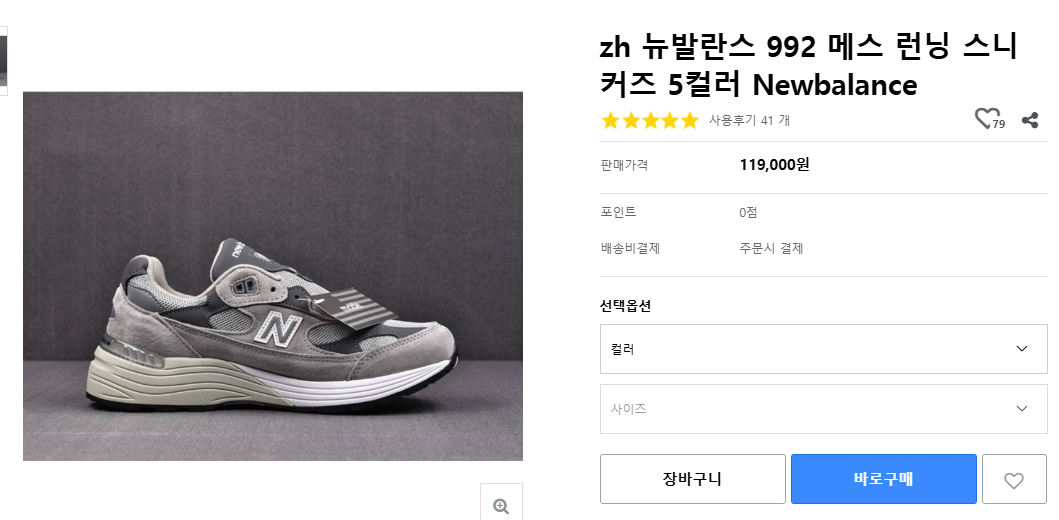Click the third yellow rating star
Screen dimensions: 1059x520
point(650,121)
